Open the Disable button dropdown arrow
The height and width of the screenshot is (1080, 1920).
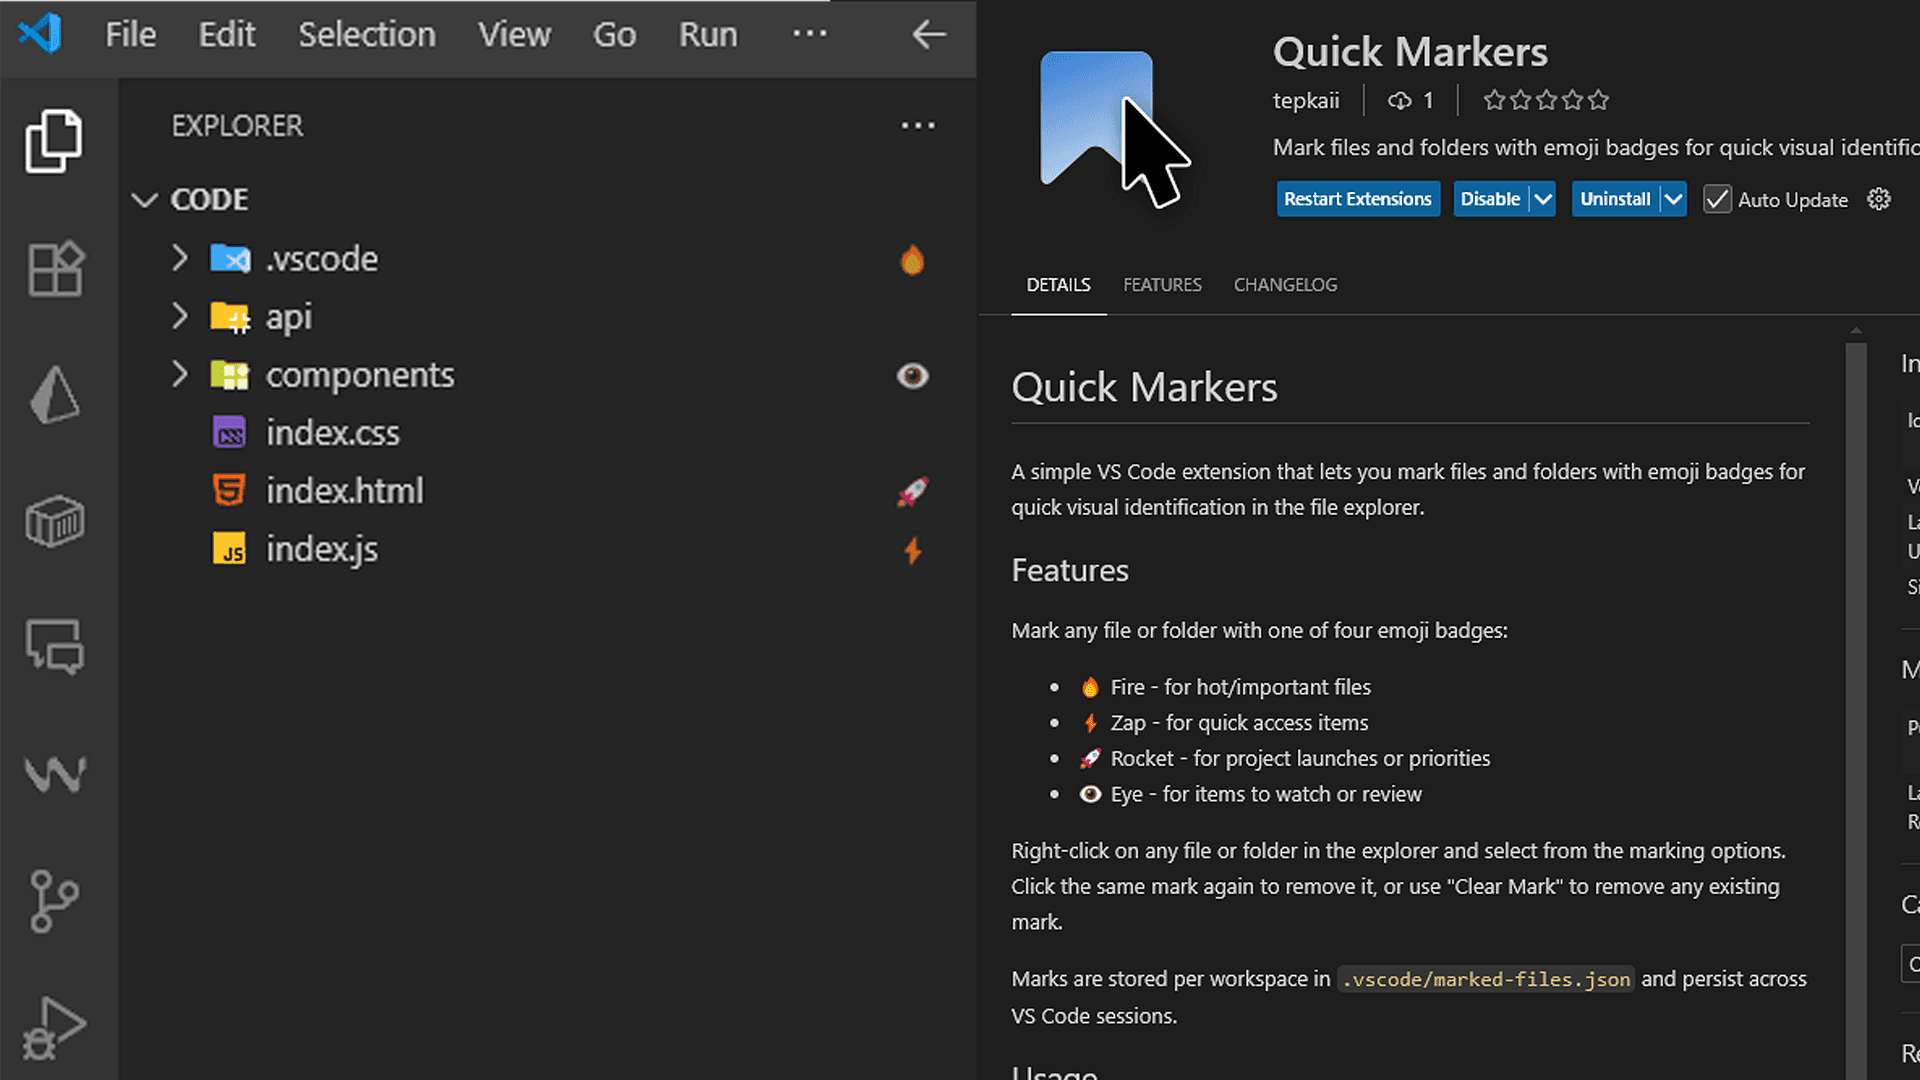pos(1543,199)
